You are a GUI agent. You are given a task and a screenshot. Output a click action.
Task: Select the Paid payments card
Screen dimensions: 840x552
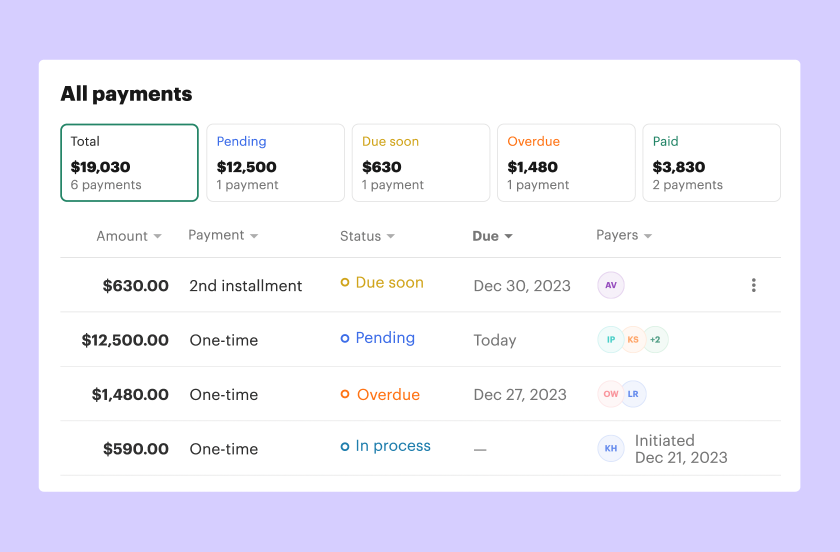point(711,163)
